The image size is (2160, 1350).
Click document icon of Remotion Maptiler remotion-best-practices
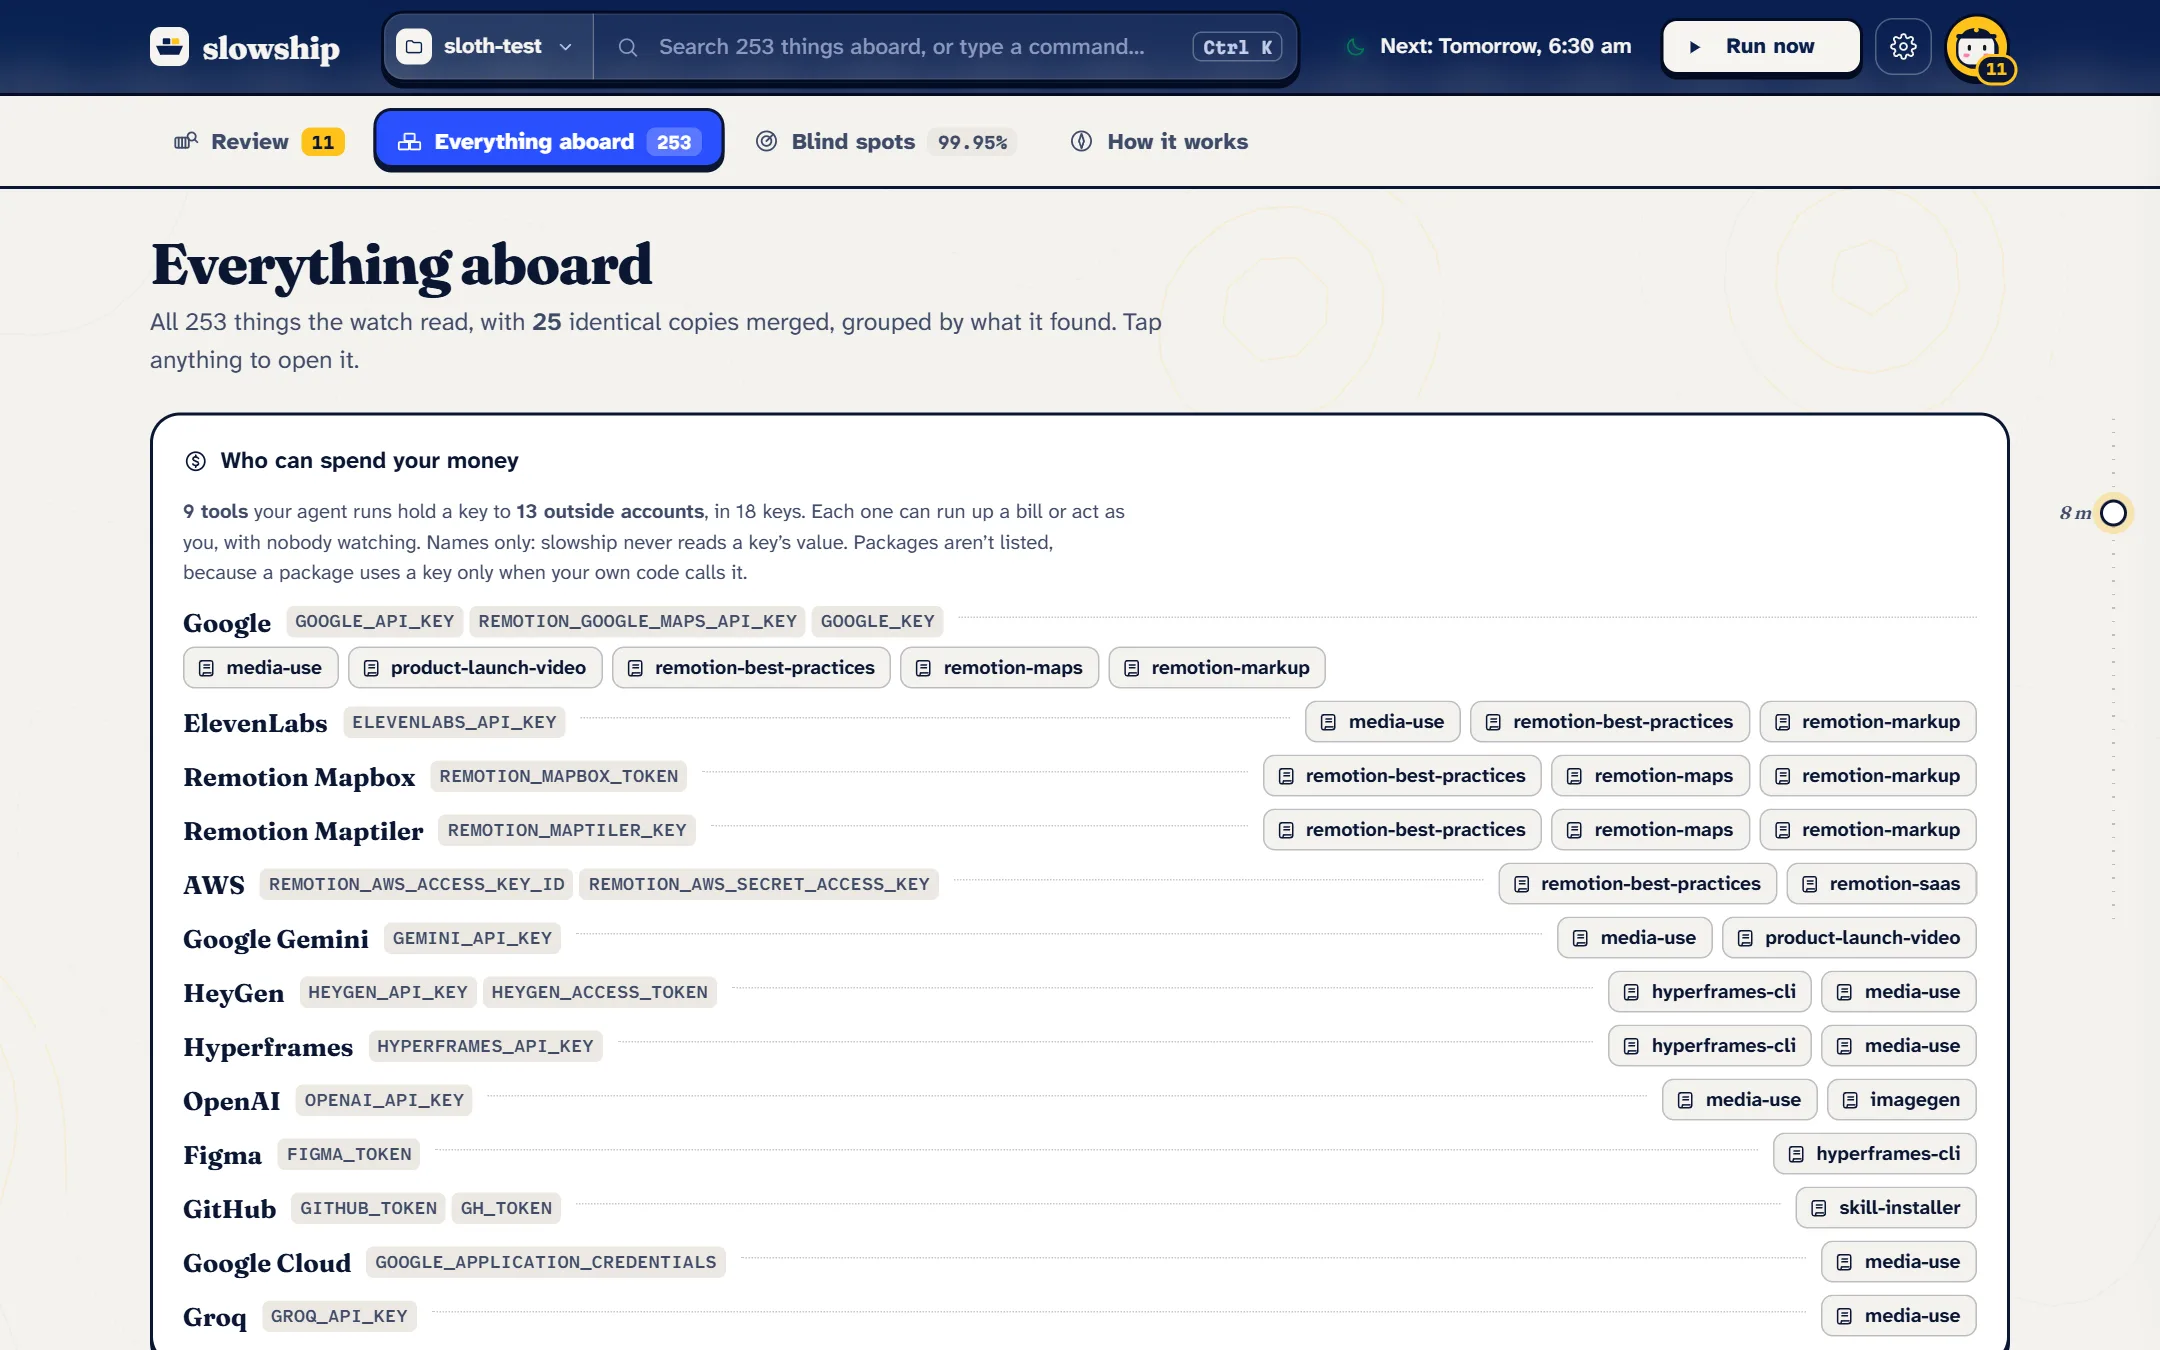coord(1286,830)
